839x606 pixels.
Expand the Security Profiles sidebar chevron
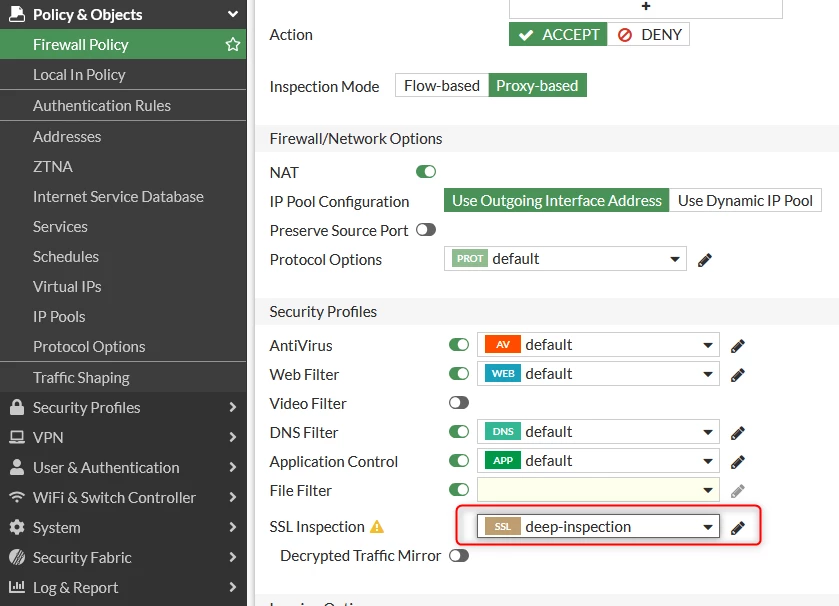tap(233, 407)
